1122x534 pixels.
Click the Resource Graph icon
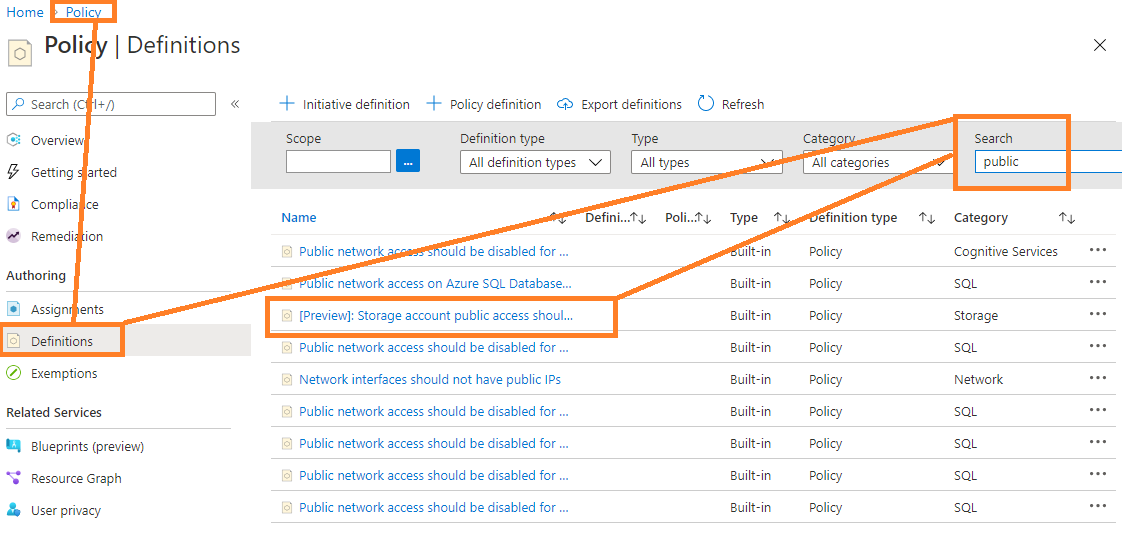coord(14,478)
